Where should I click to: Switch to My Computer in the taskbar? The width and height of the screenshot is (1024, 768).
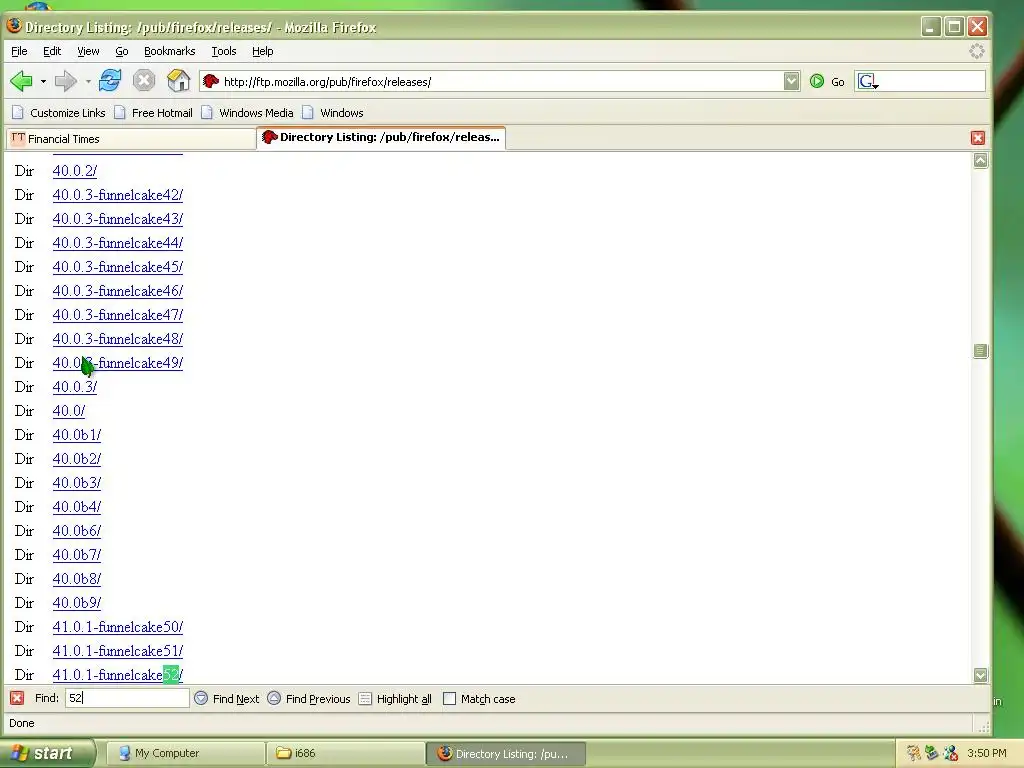click(185, 753)
